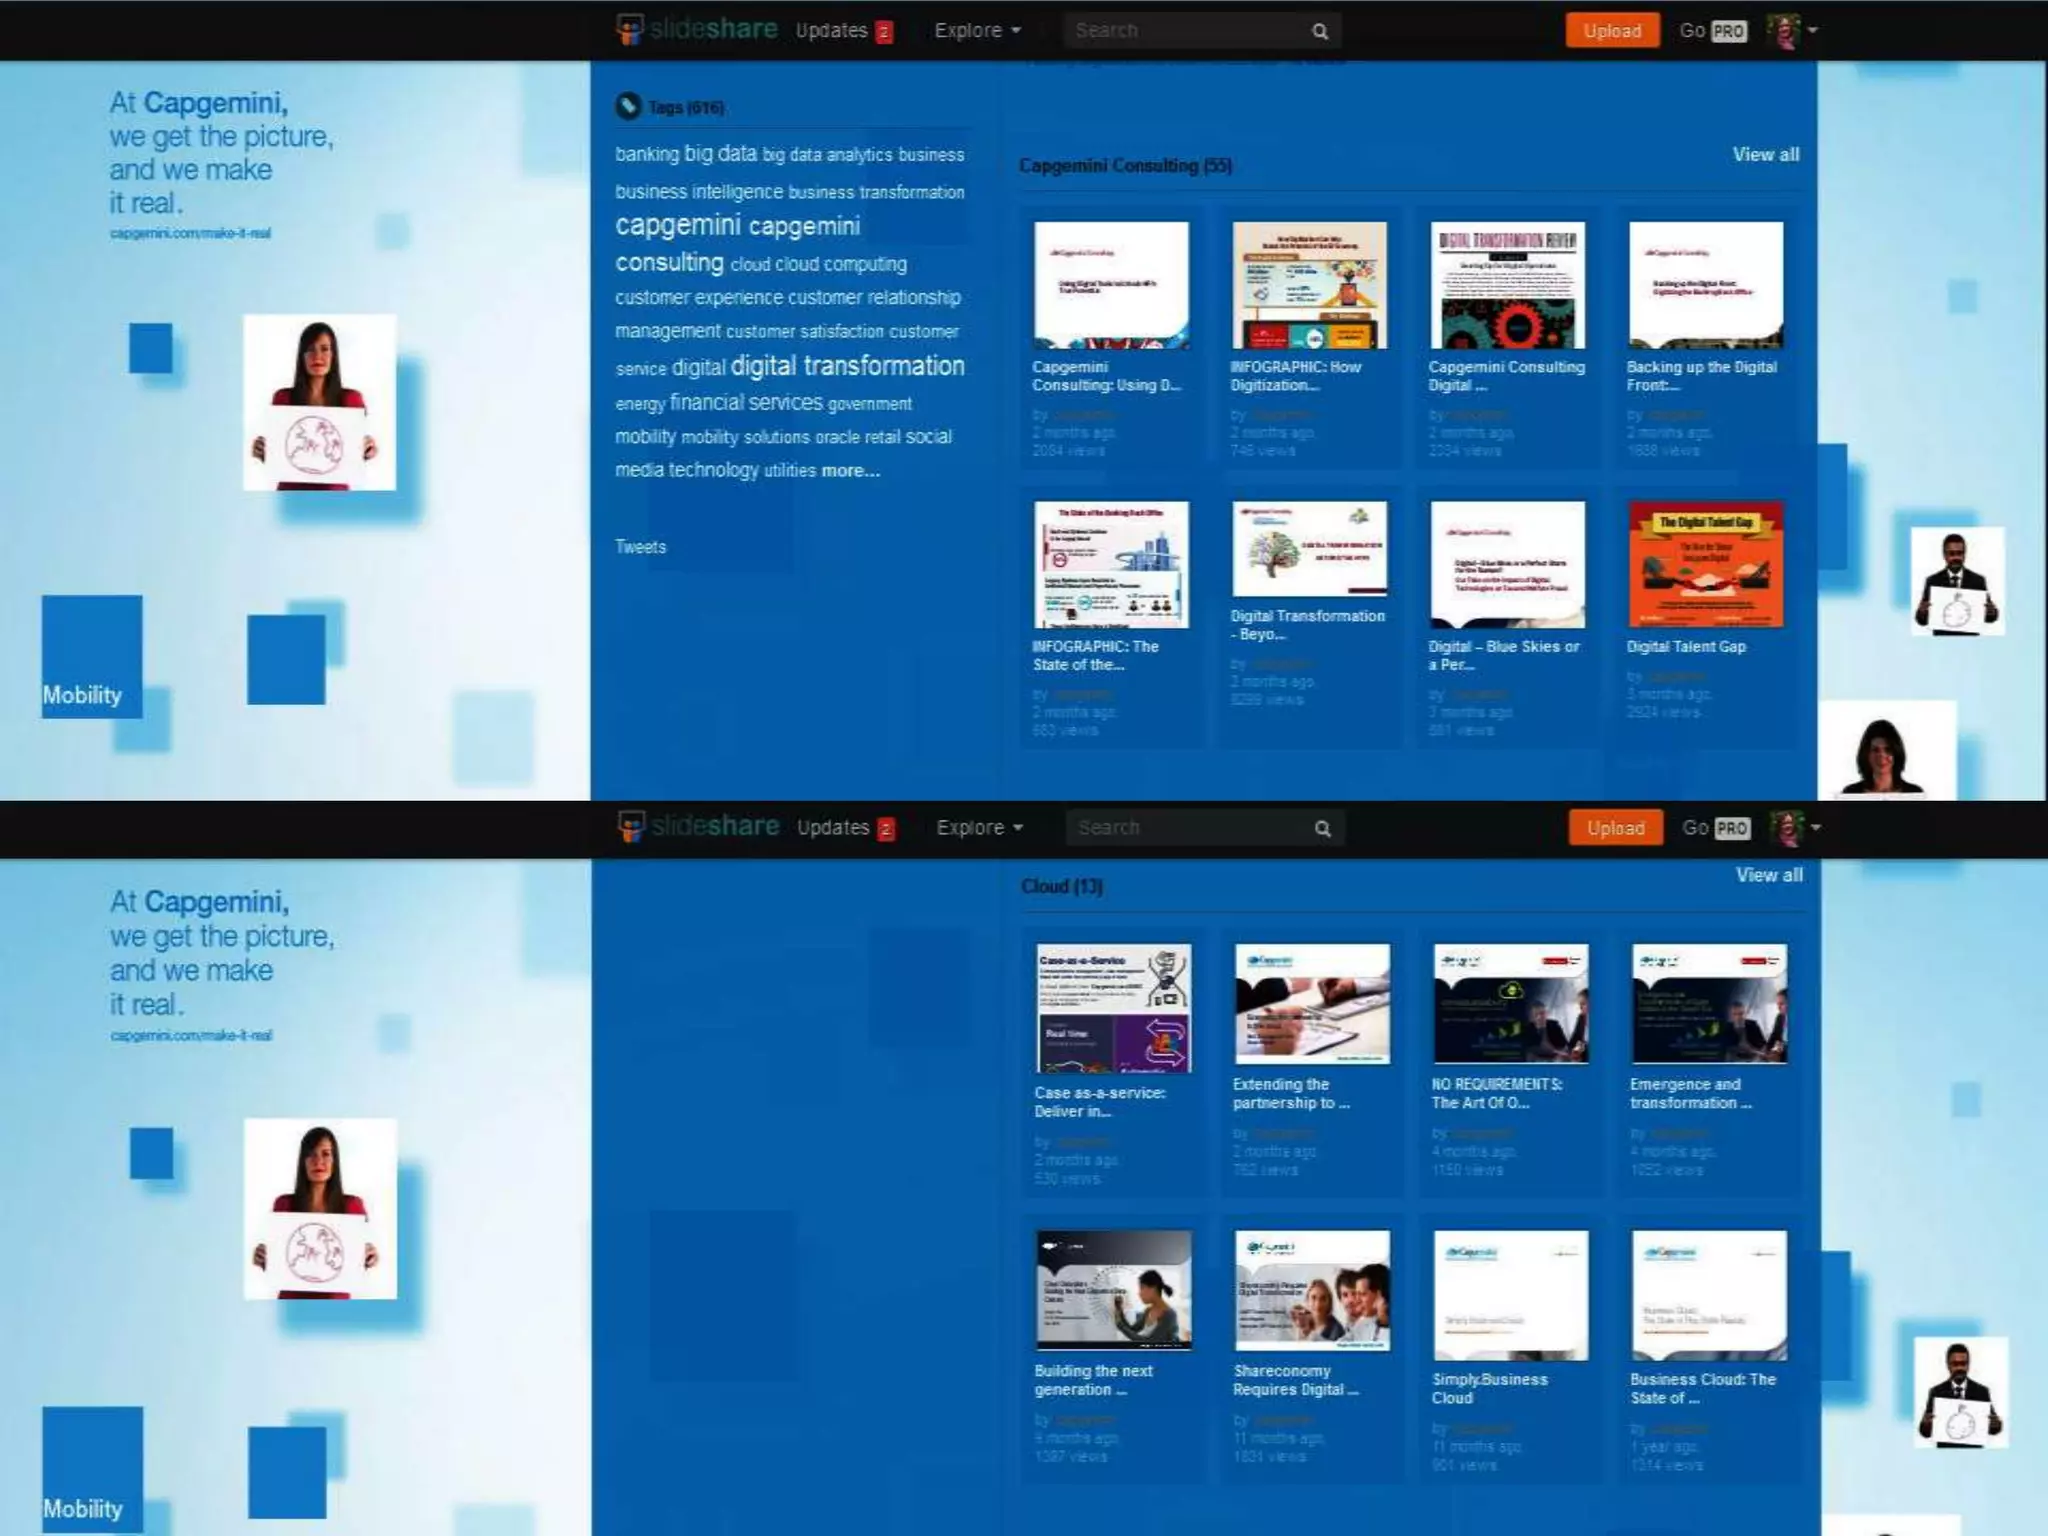Select the digital transformation tag

(847, 366)
